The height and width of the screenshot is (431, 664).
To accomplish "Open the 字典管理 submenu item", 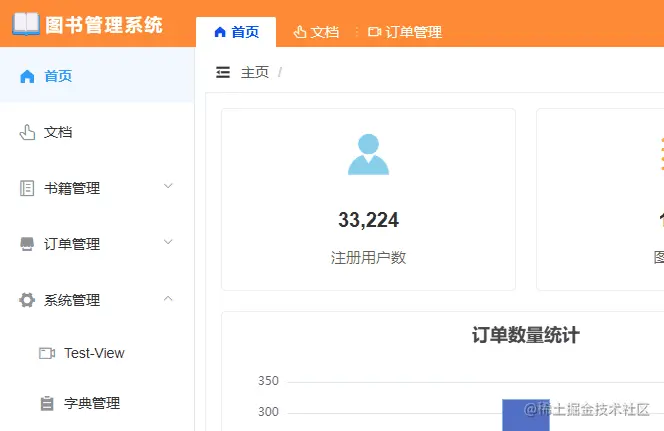I will click(97, 403).
